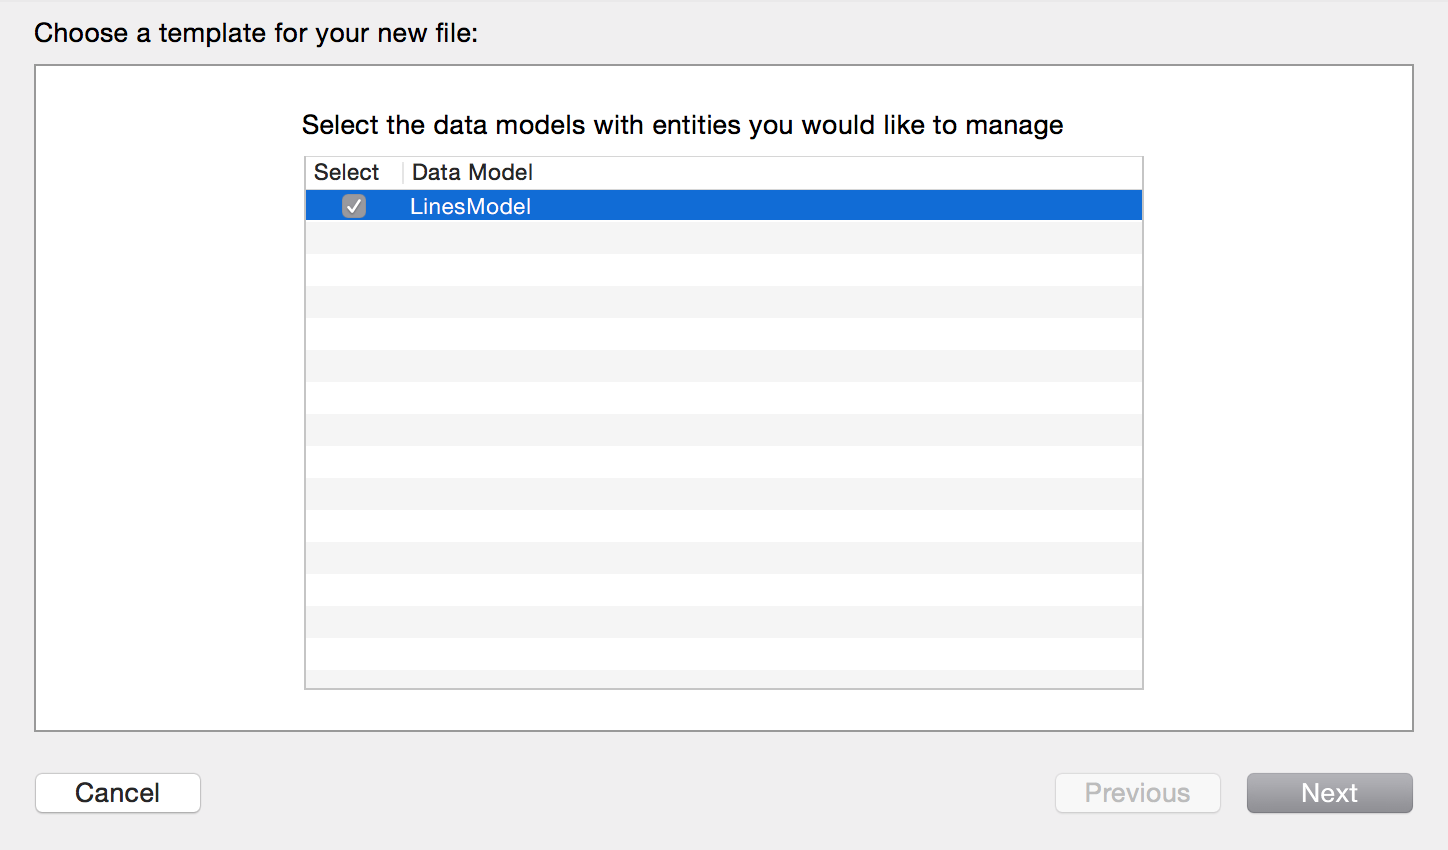Click the Select column header

click(346, 172)
